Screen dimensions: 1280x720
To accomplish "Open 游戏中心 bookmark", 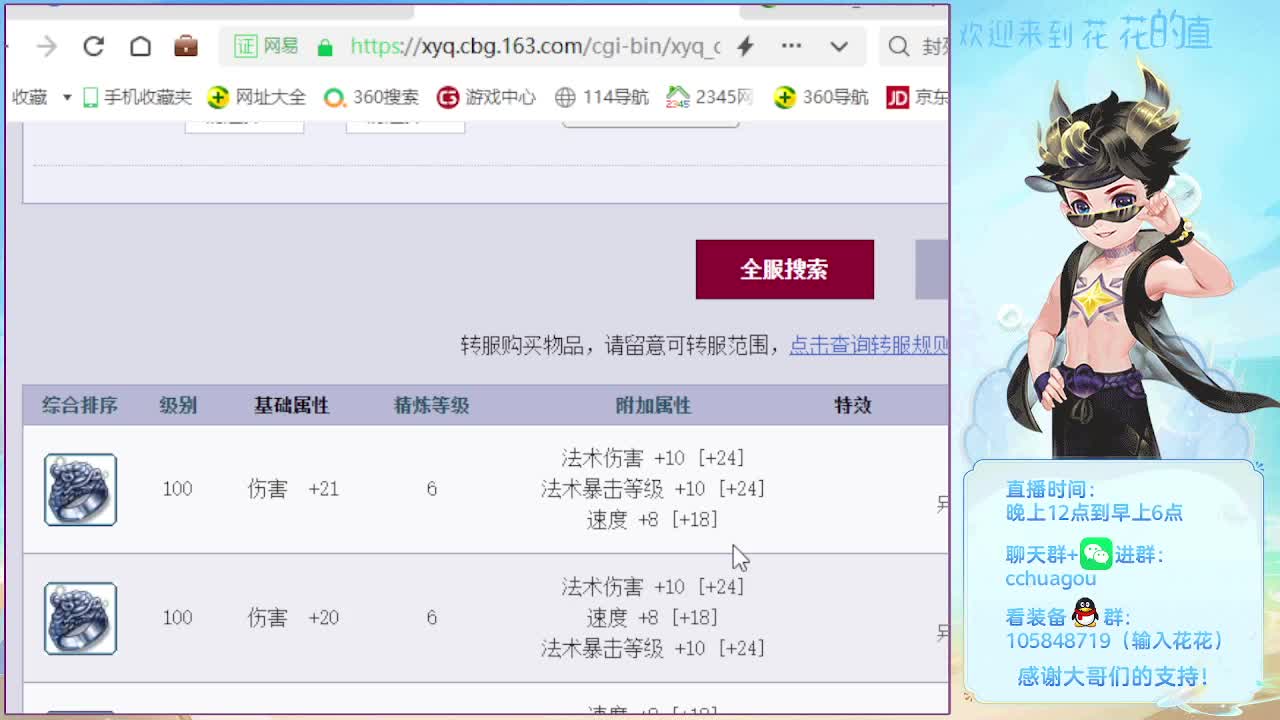I will 487,97.
